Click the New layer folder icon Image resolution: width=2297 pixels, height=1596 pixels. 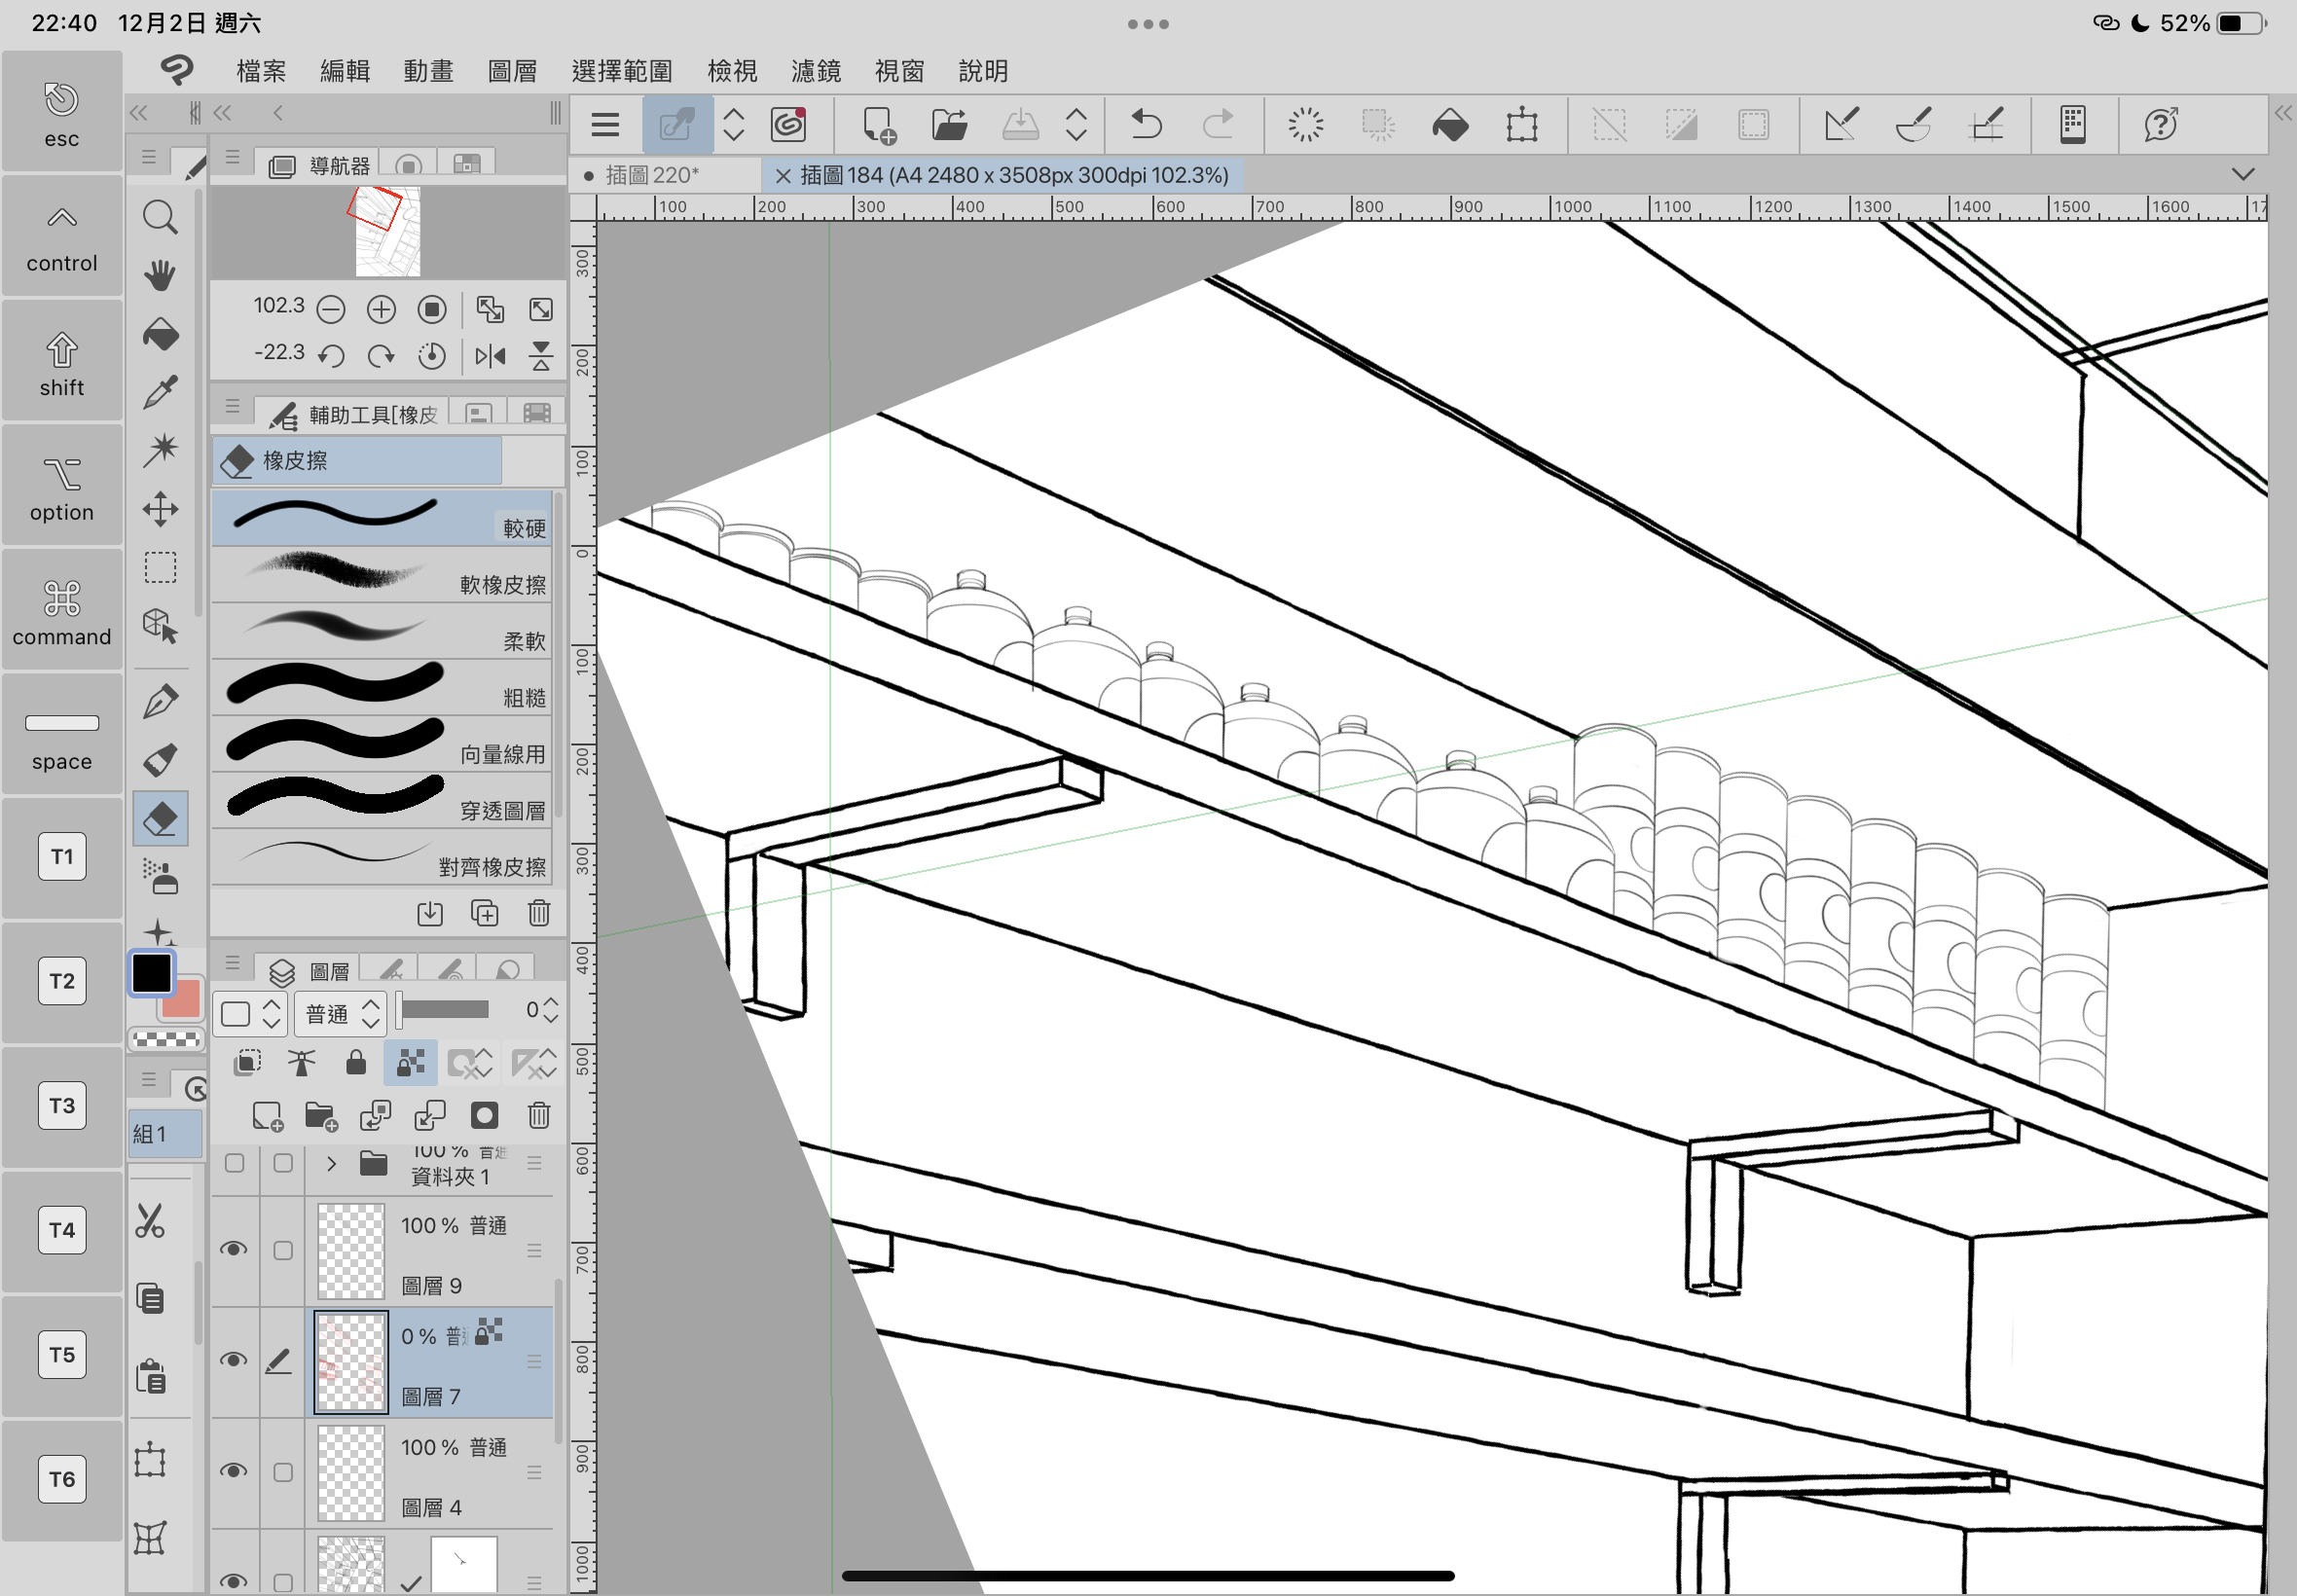click(x=321, y=1115)
